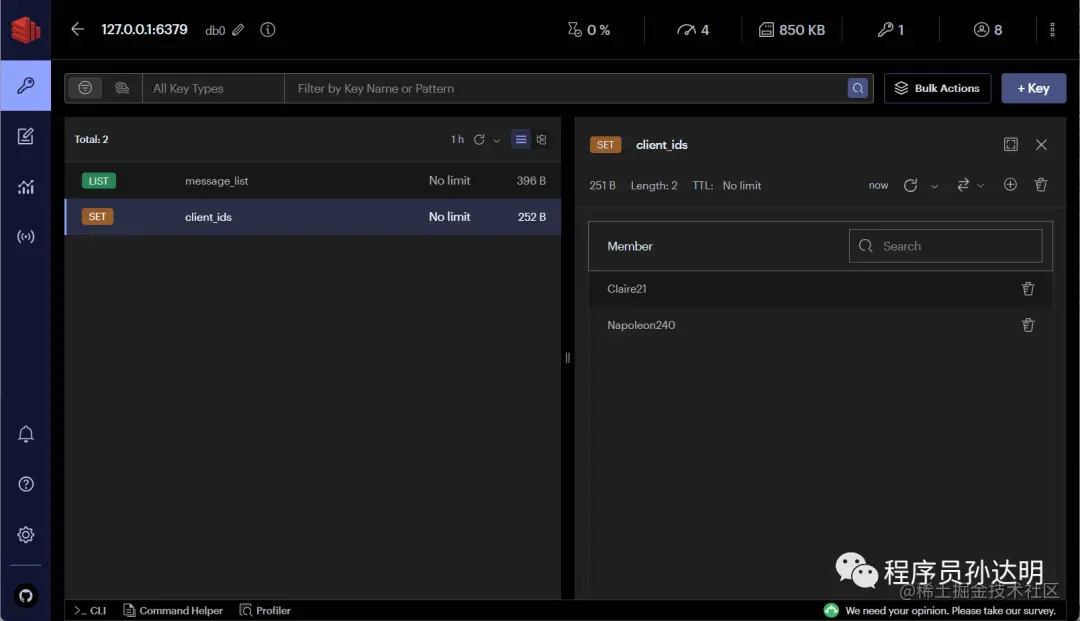
Task: Click the panel resize handle between panes
Action: (x=568, y=357)
